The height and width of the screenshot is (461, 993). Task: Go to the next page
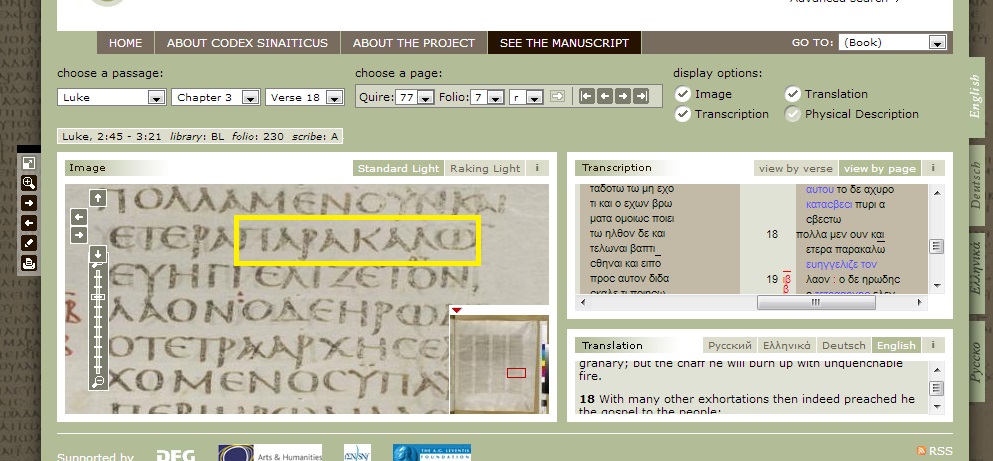coord(623,96)
